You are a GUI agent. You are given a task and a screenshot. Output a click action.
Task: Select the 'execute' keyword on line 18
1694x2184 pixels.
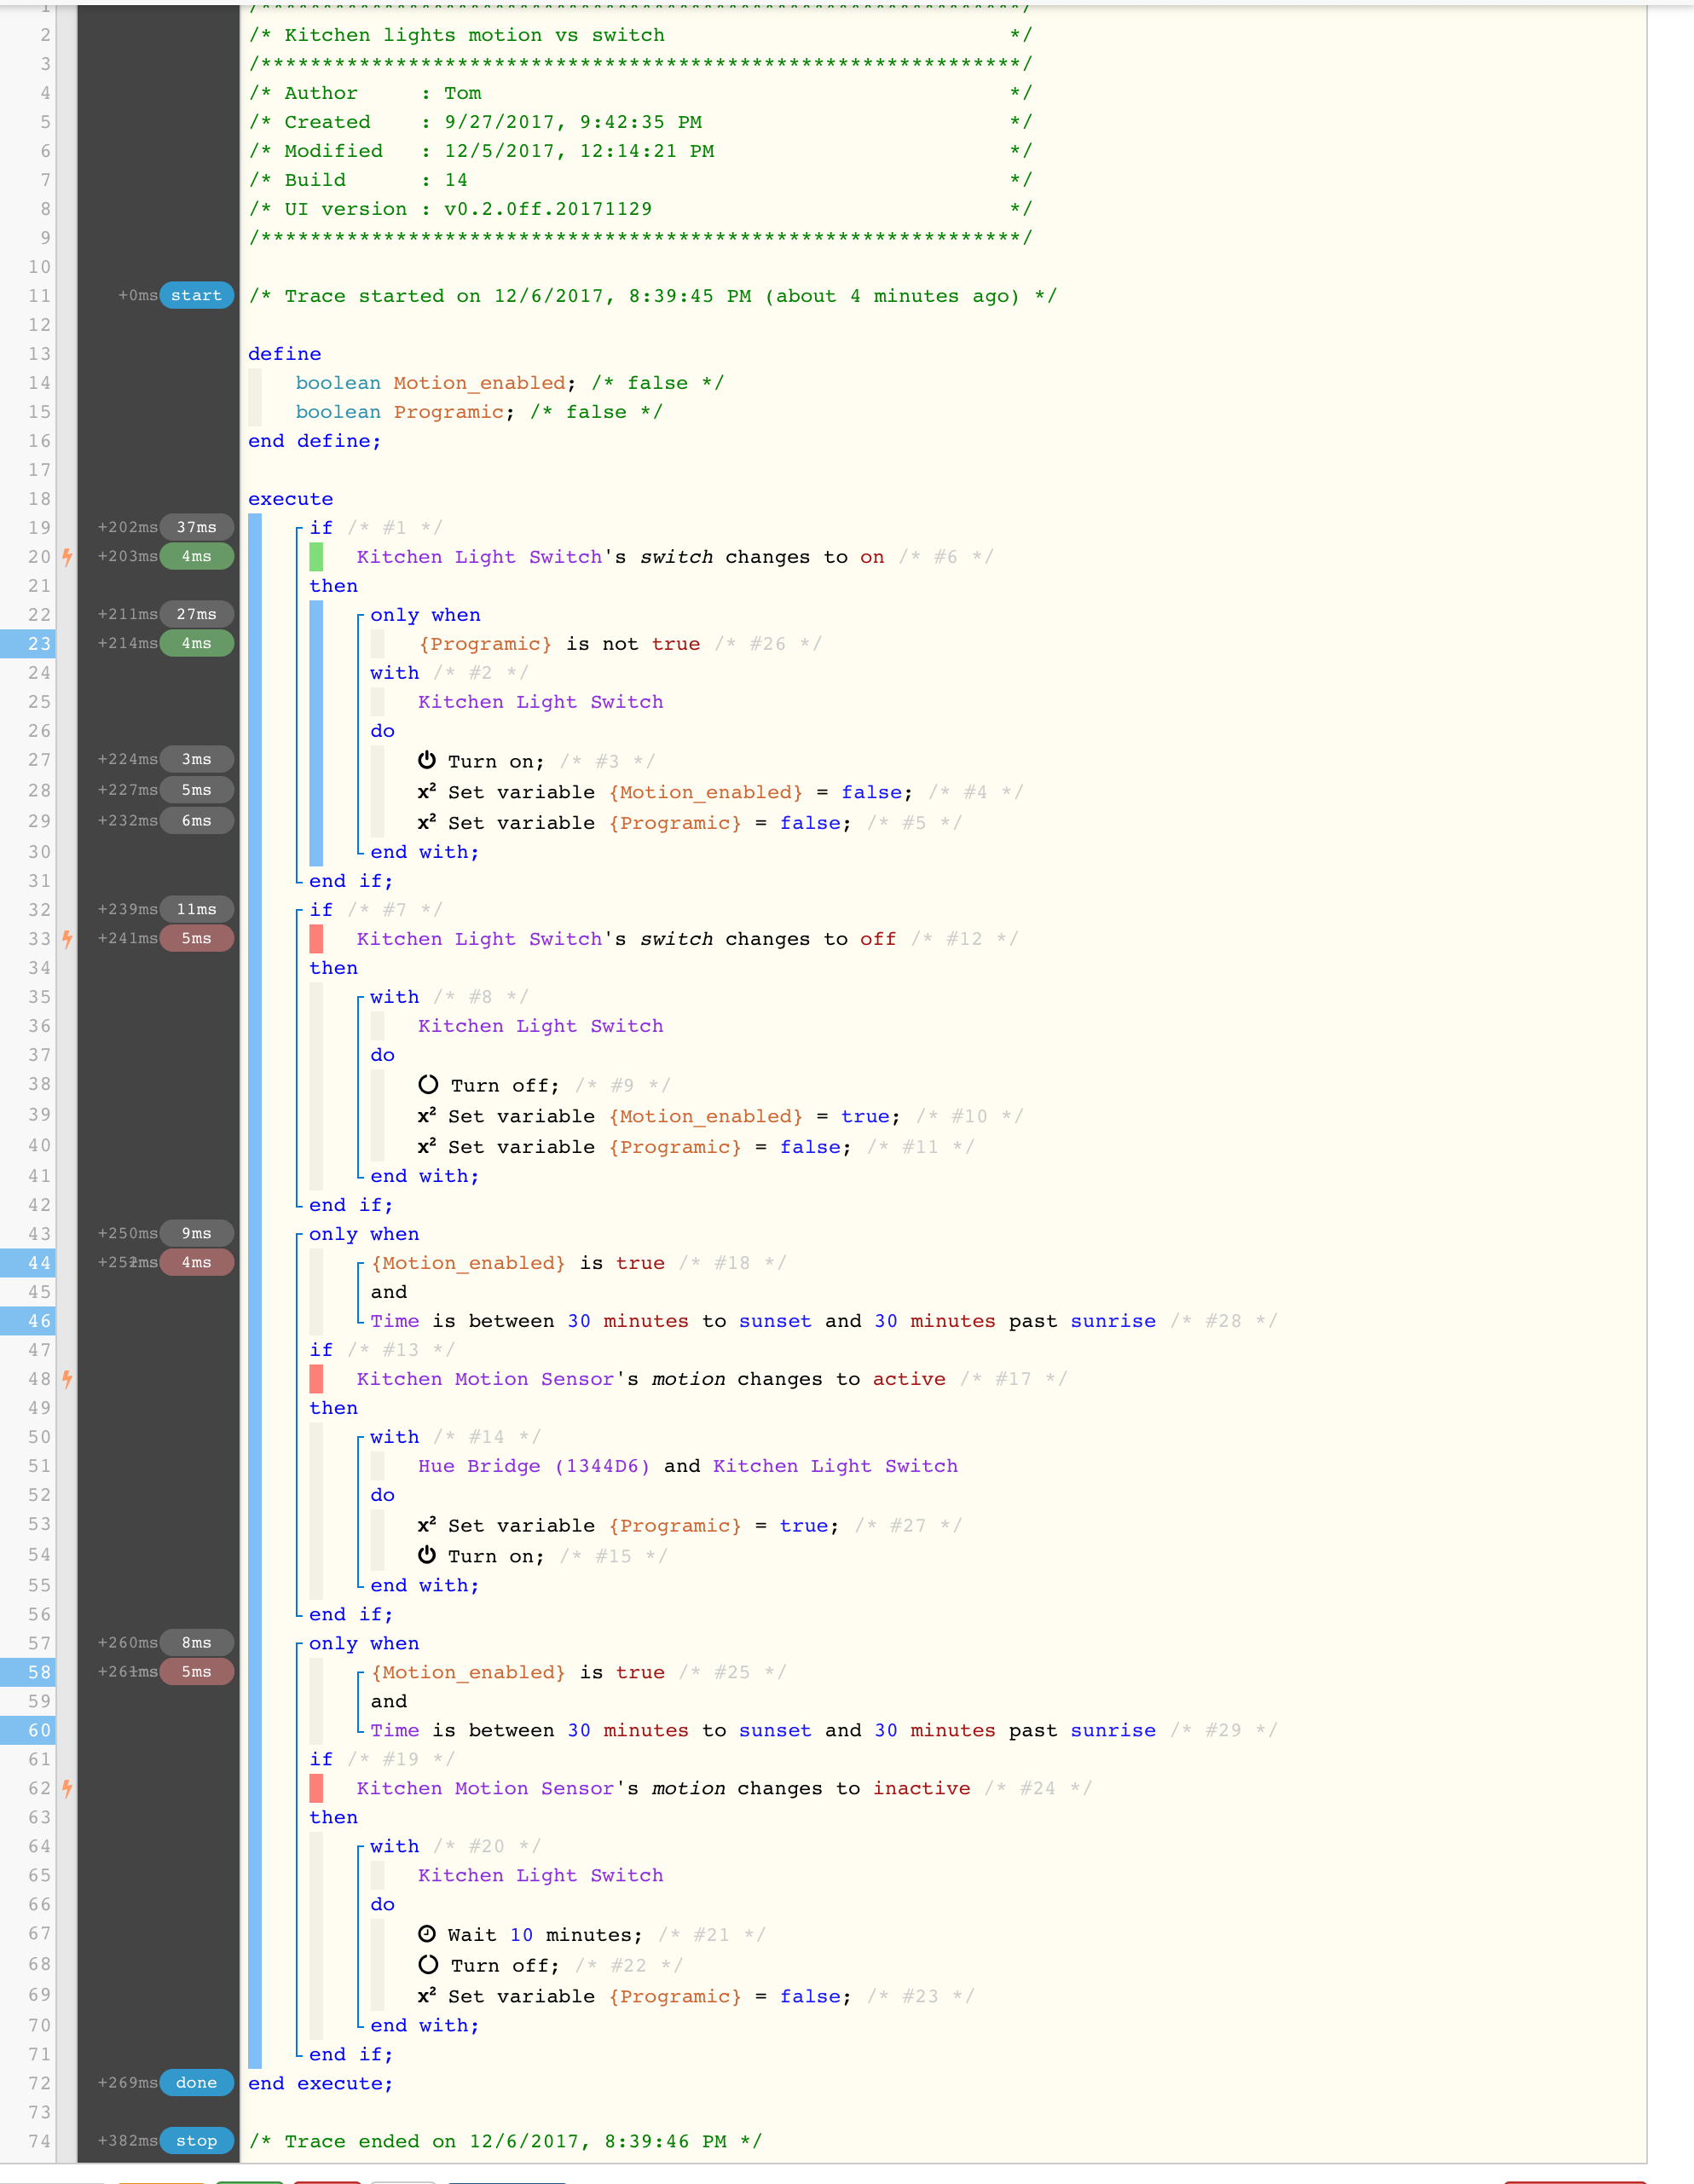tap(291, 499)
